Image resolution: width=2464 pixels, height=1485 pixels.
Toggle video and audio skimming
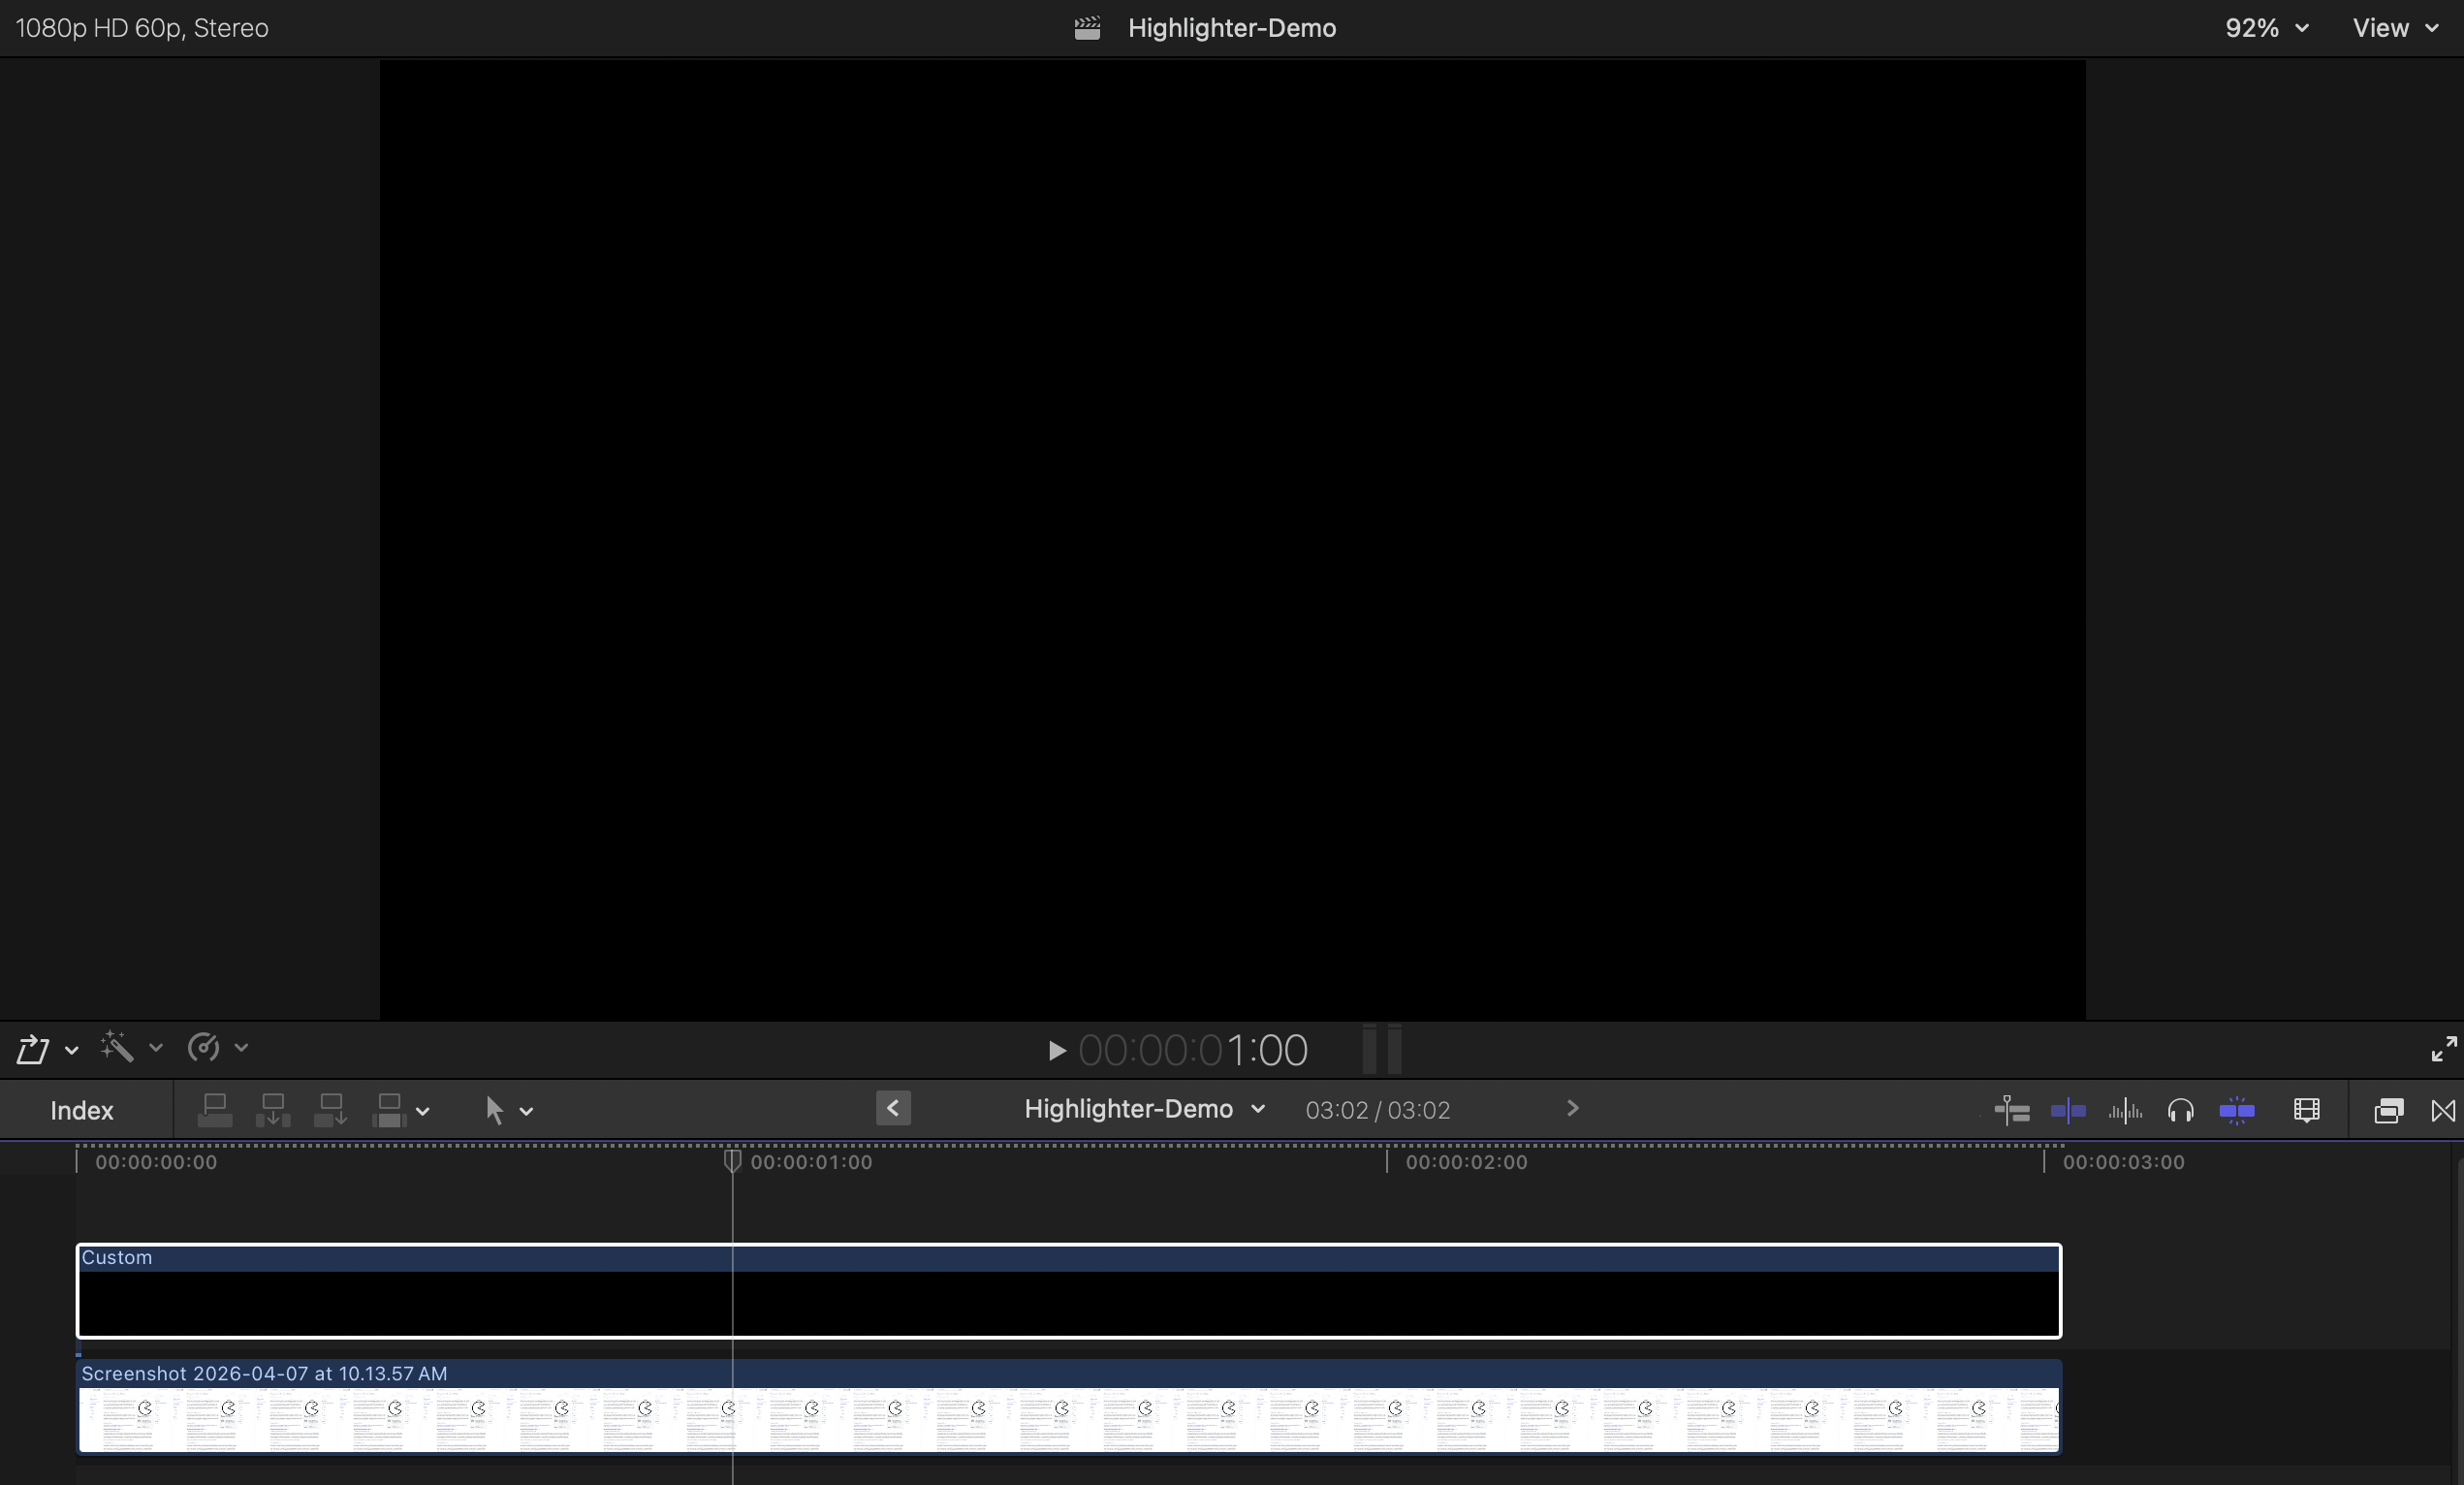pos(2067,1110)
